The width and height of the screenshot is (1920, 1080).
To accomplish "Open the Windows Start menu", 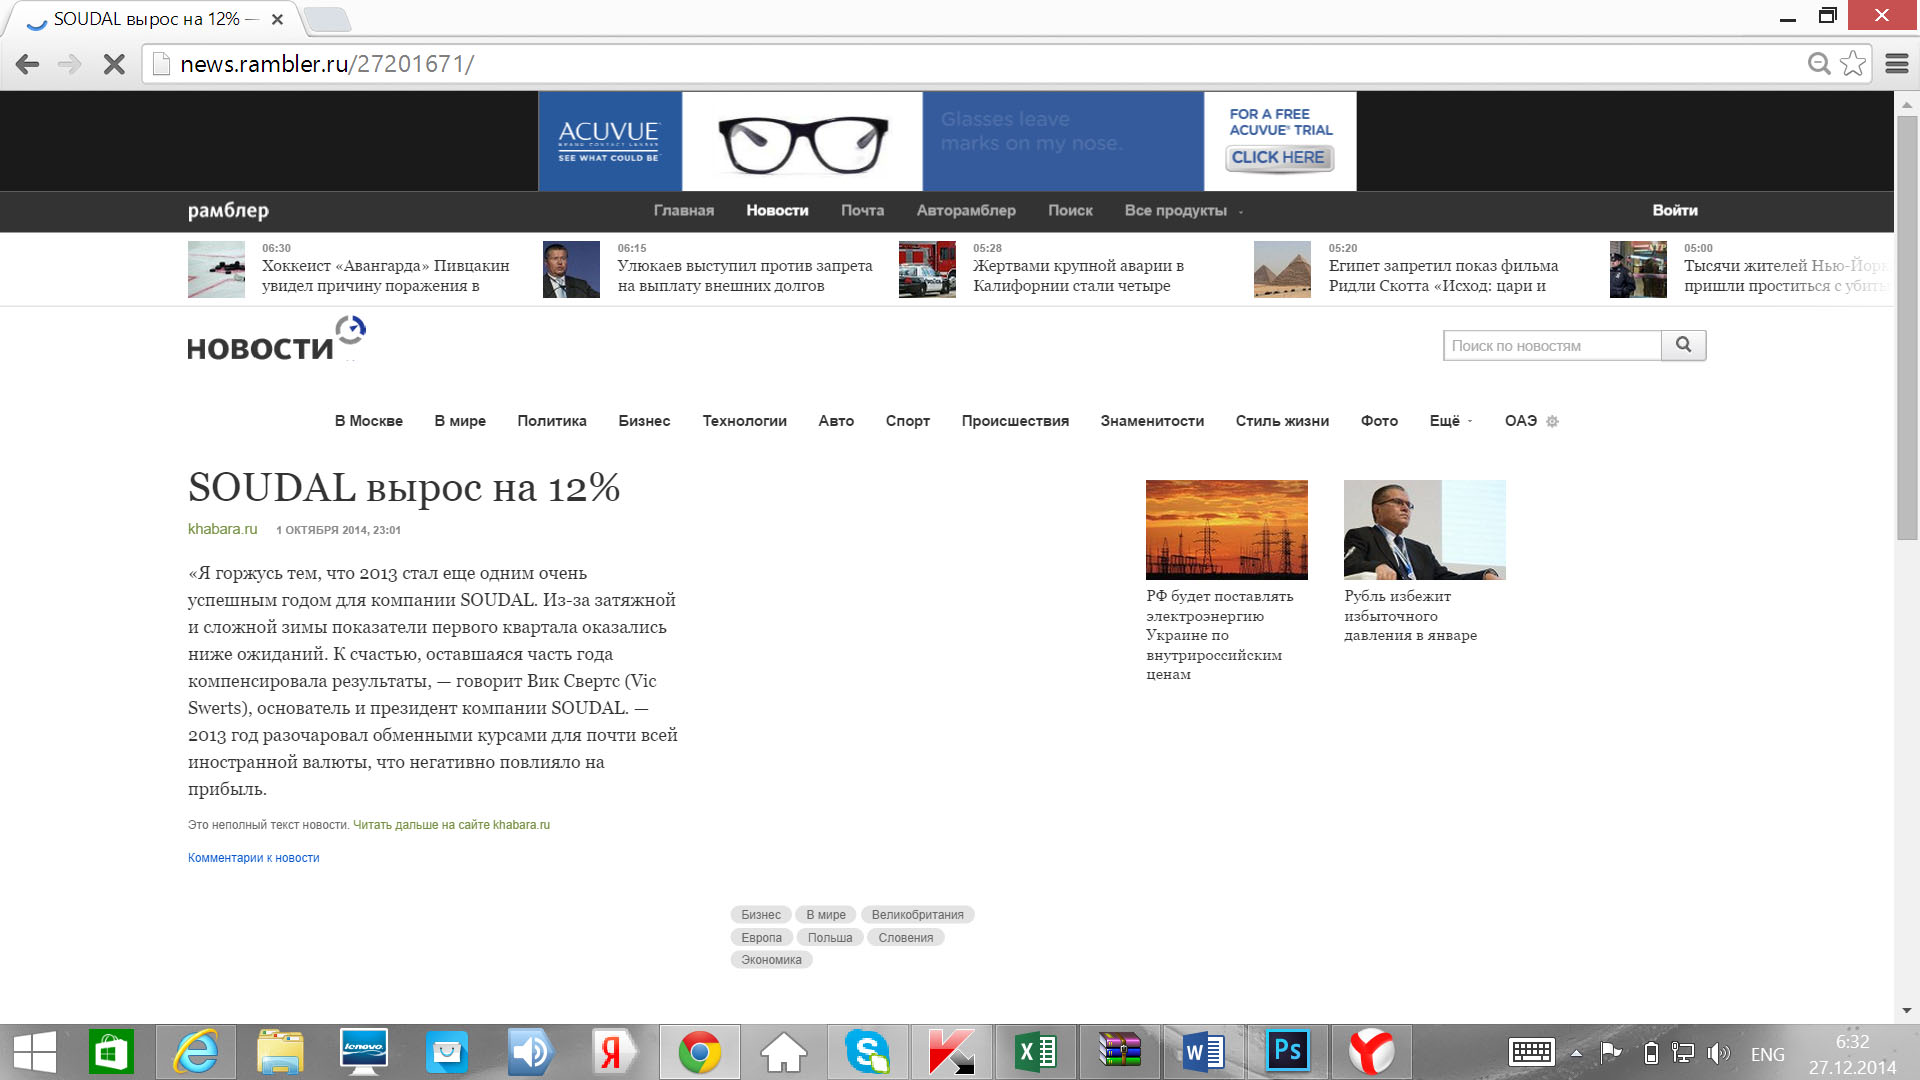I will 35,1052.
